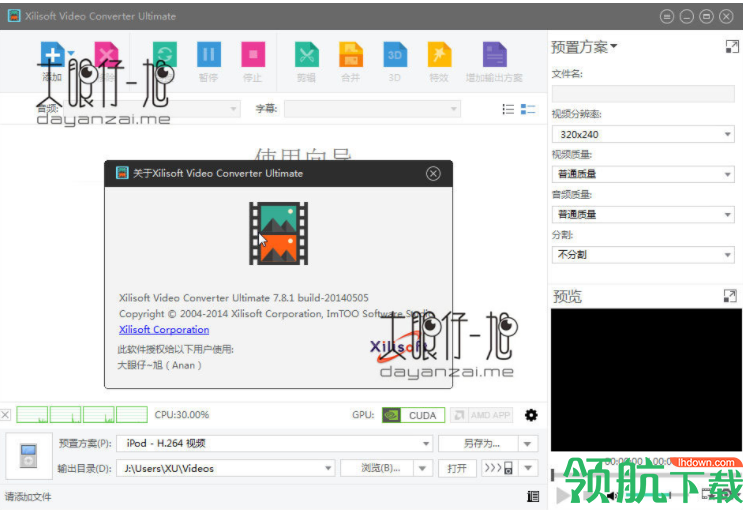Expand the preview panel

[x=730, y=296]
